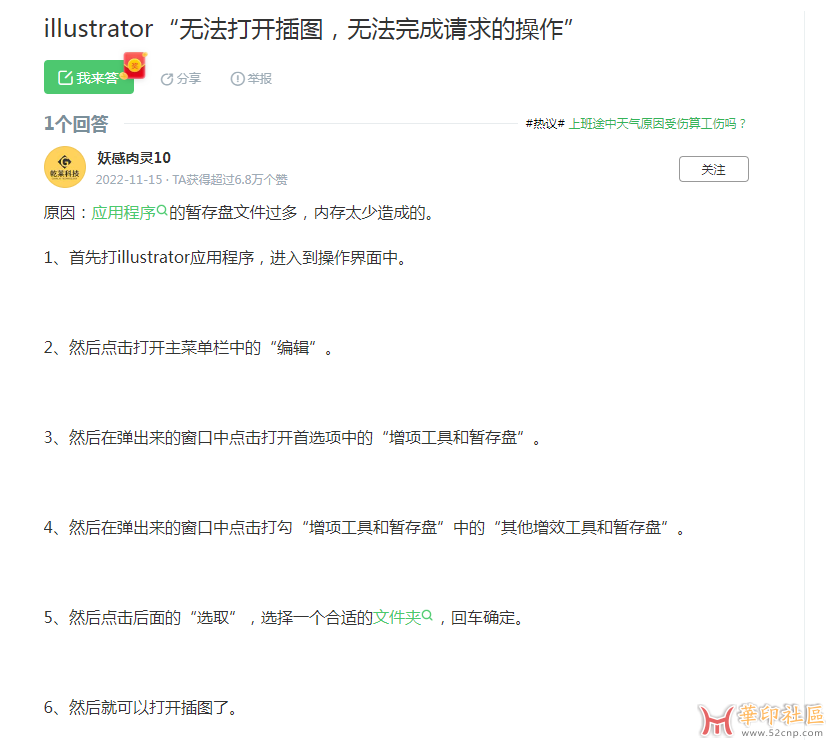Click step 5 text mentioning 选取
The height and width of the screenshot is (740, 827).
click(284, 617)
